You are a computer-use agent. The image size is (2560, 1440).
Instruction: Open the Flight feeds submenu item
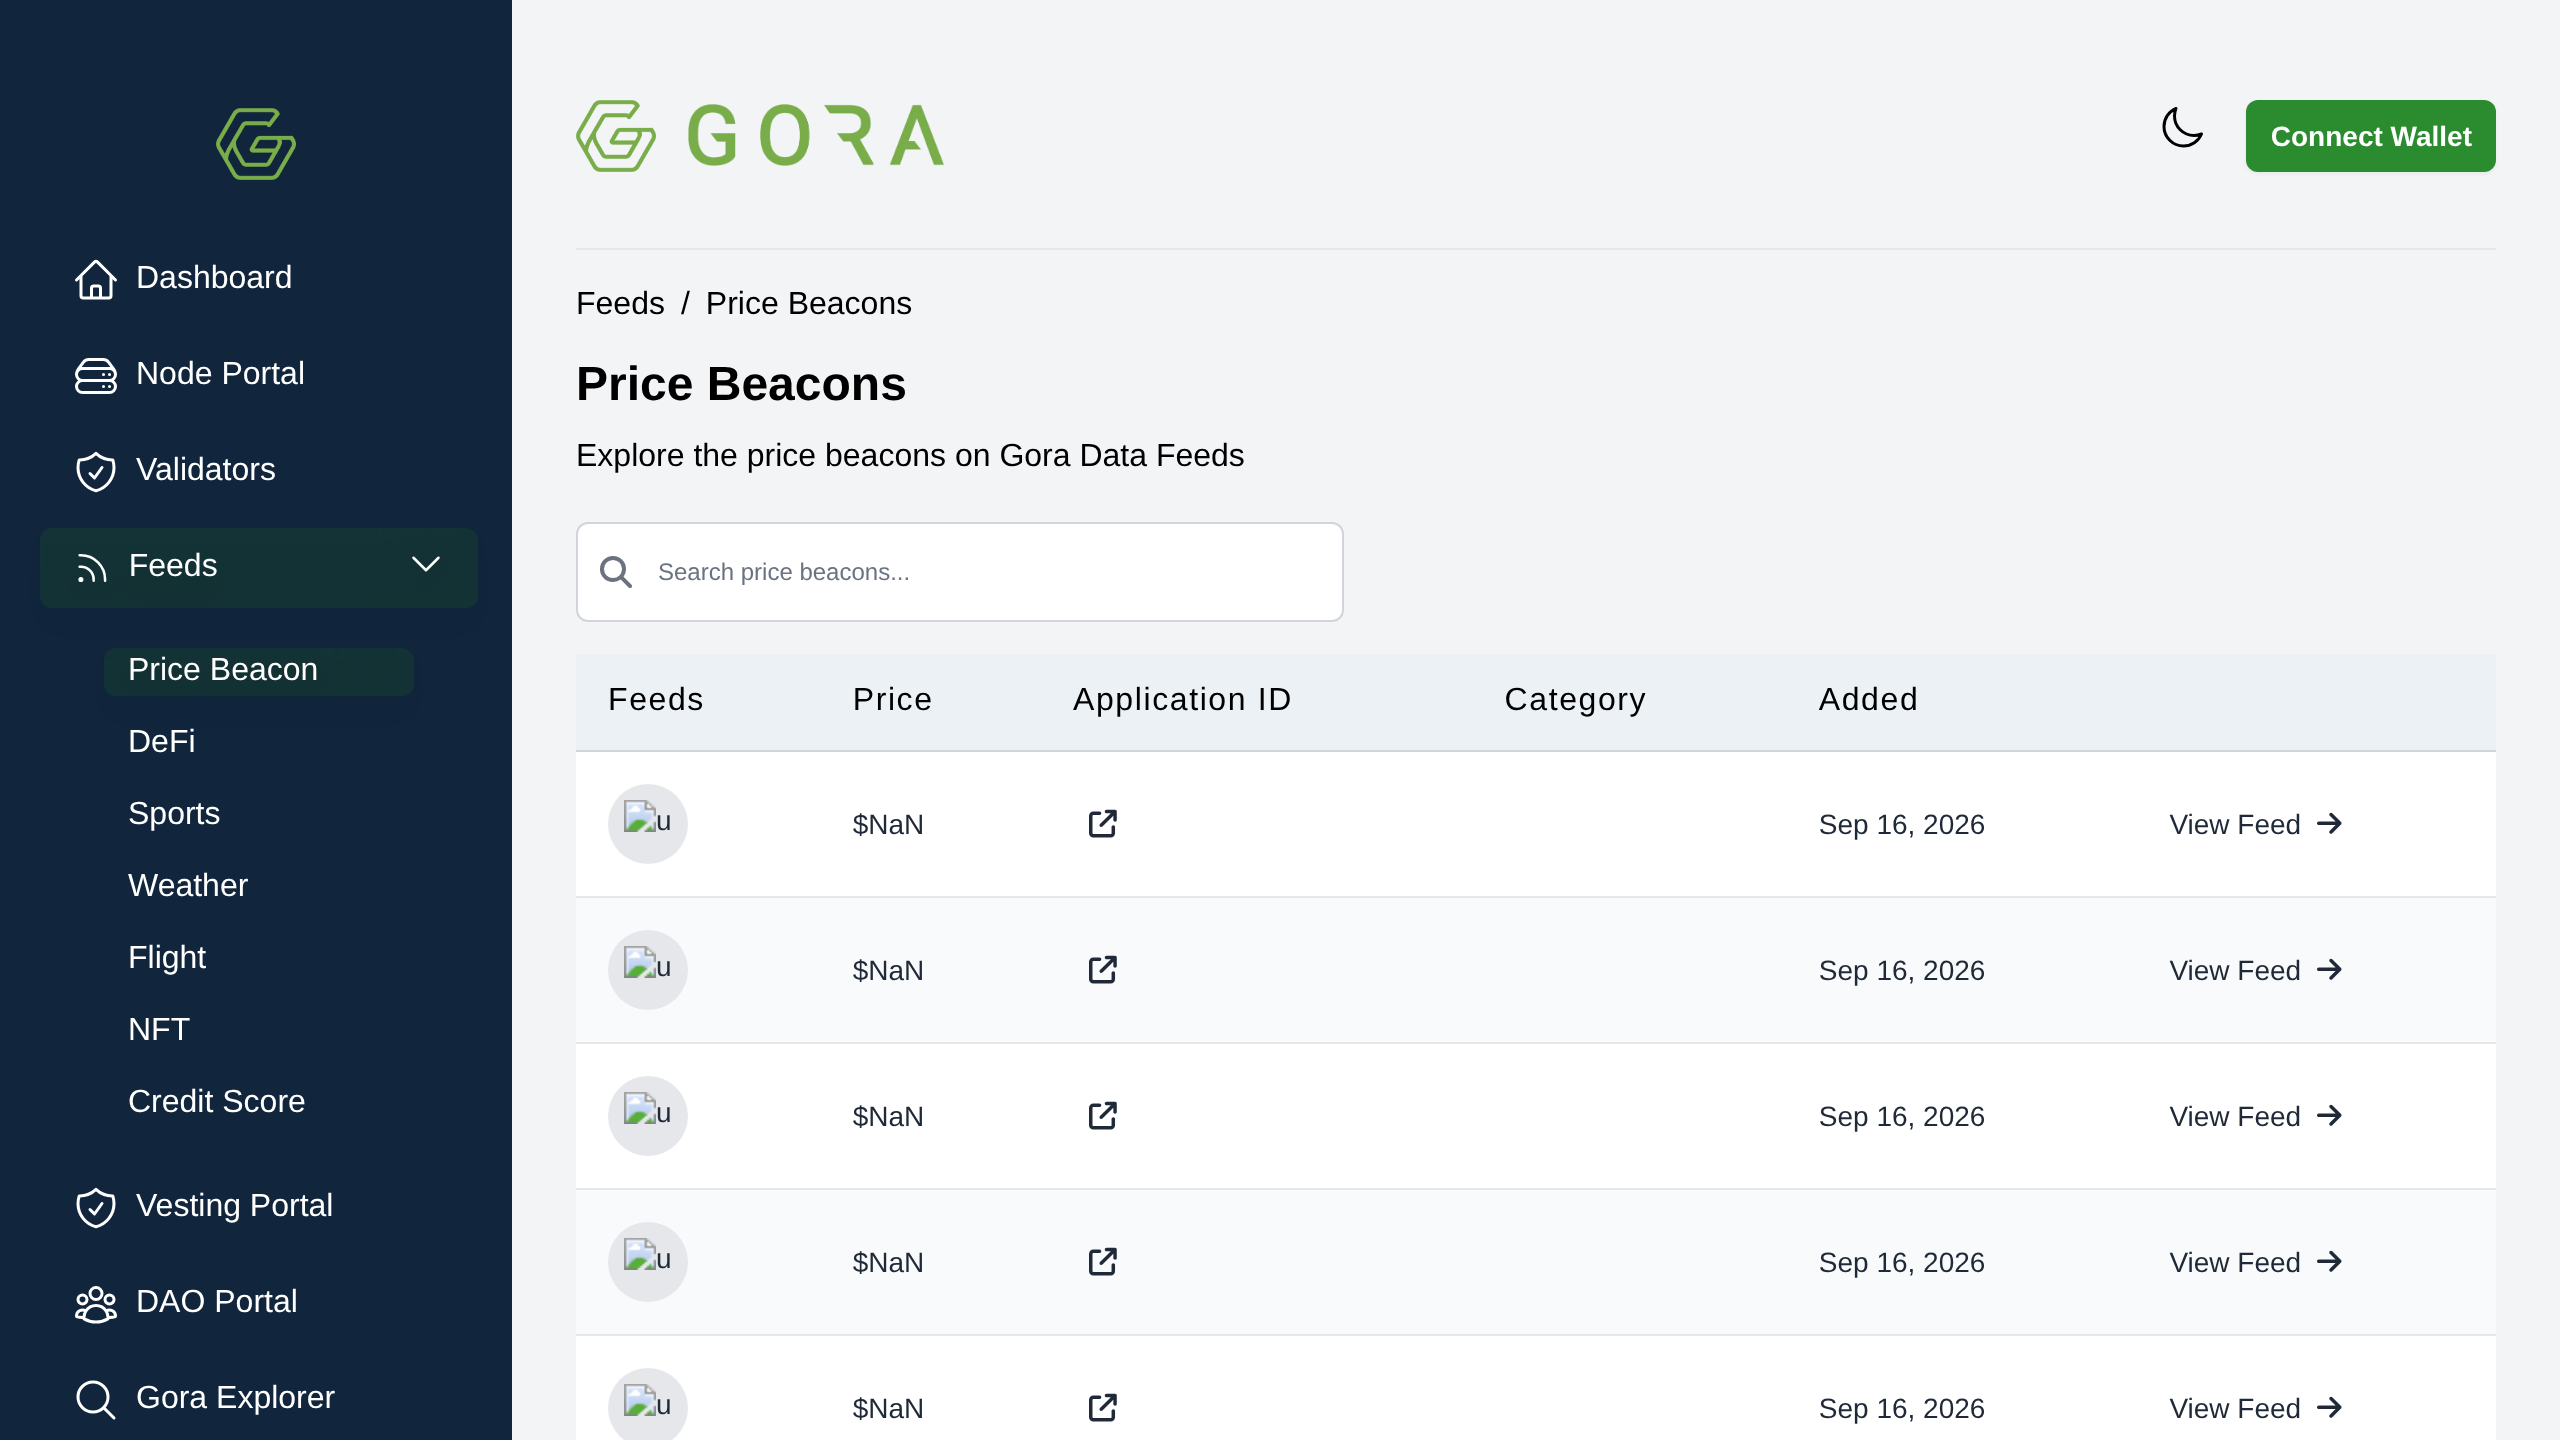[167, 957]
